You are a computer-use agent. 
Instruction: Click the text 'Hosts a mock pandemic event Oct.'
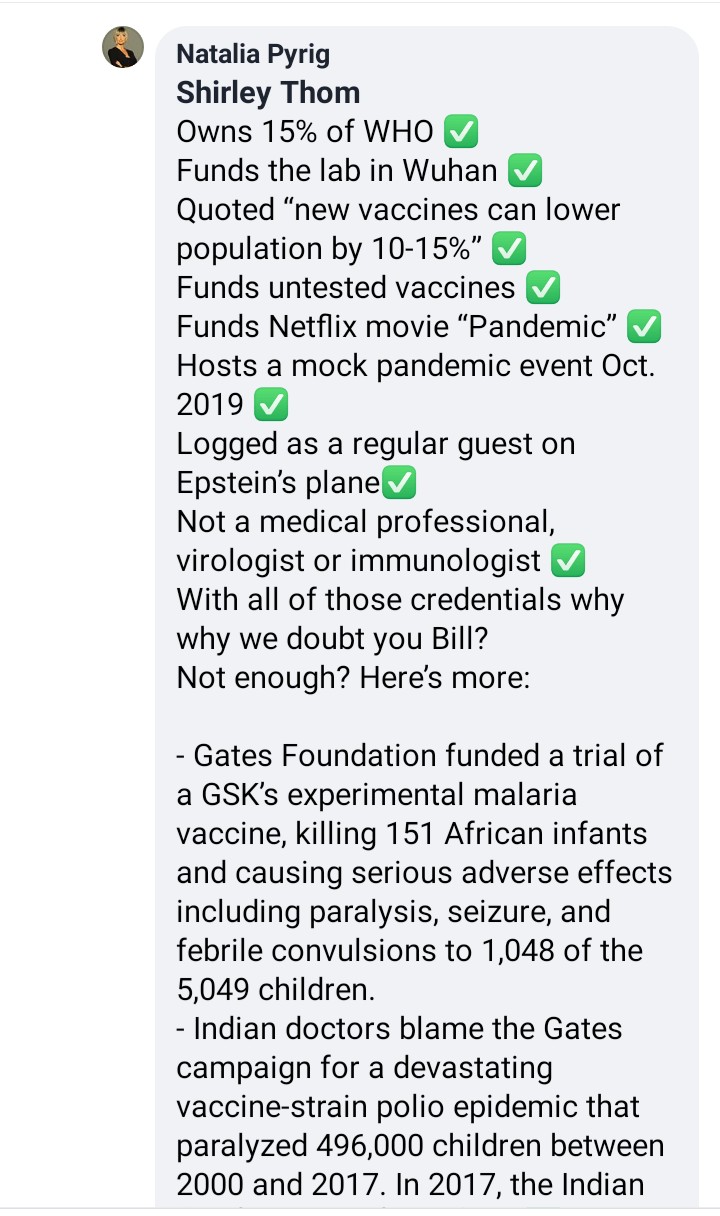pyautogui.click(x=415, y=366)
